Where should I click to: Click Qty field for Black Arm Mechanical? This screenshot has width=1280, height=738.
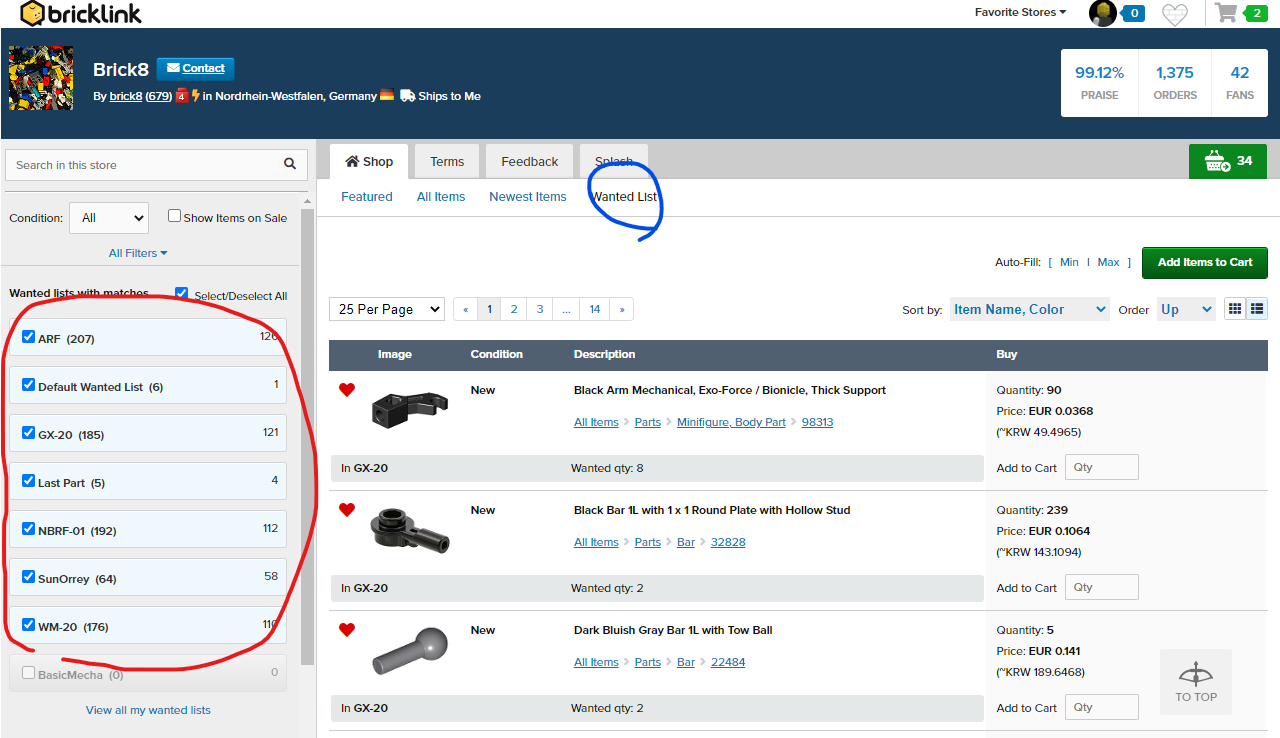[x=1101, y=467]
